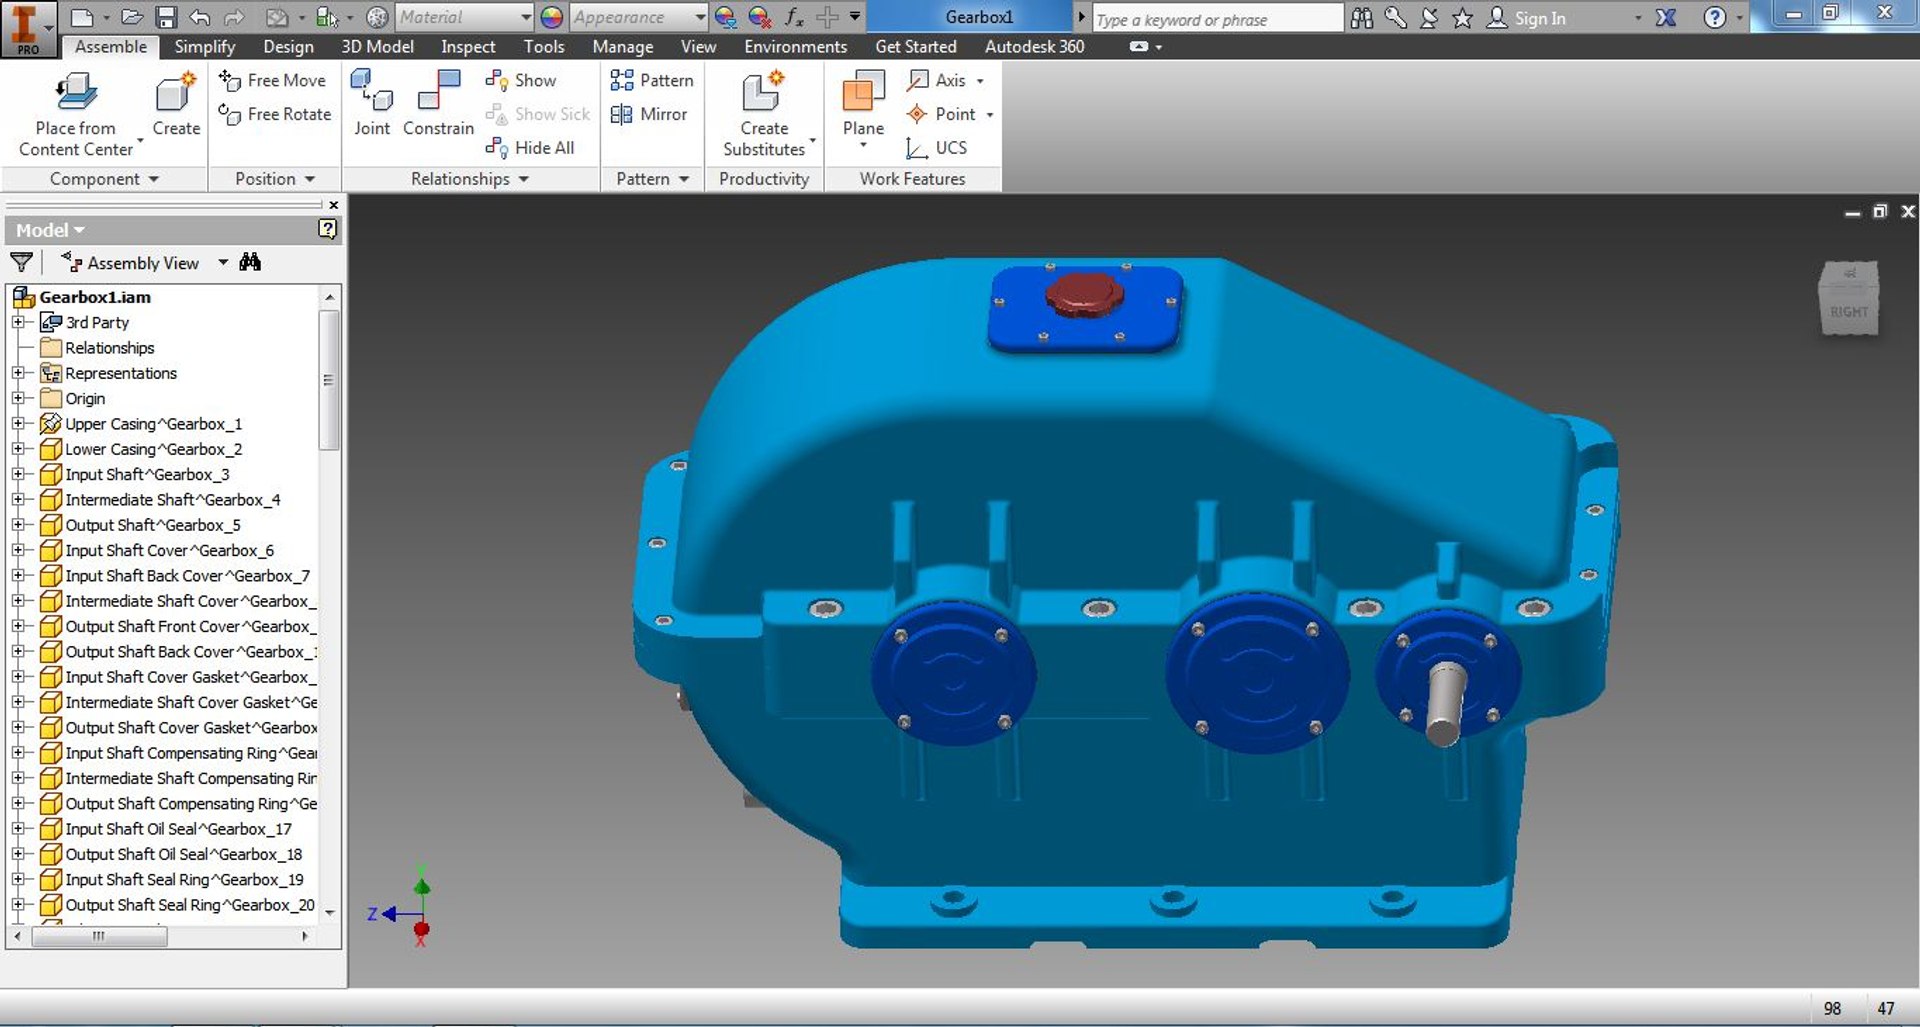The height and width of the screenshot is (1027, 1920).
Task: Click the browser horizontal scrollbar thumb
Action: [99, 937]
